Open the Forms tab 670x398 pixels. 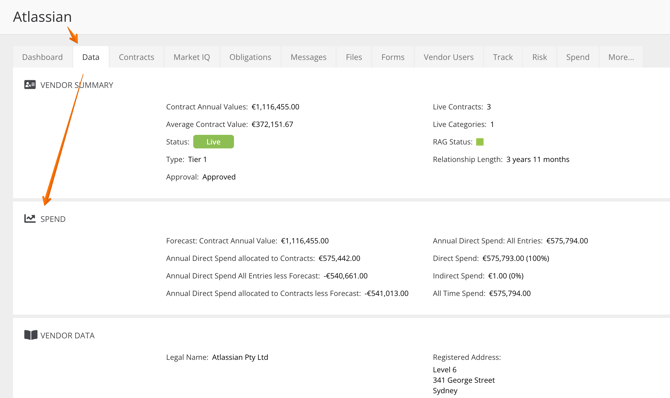(393, 57)
